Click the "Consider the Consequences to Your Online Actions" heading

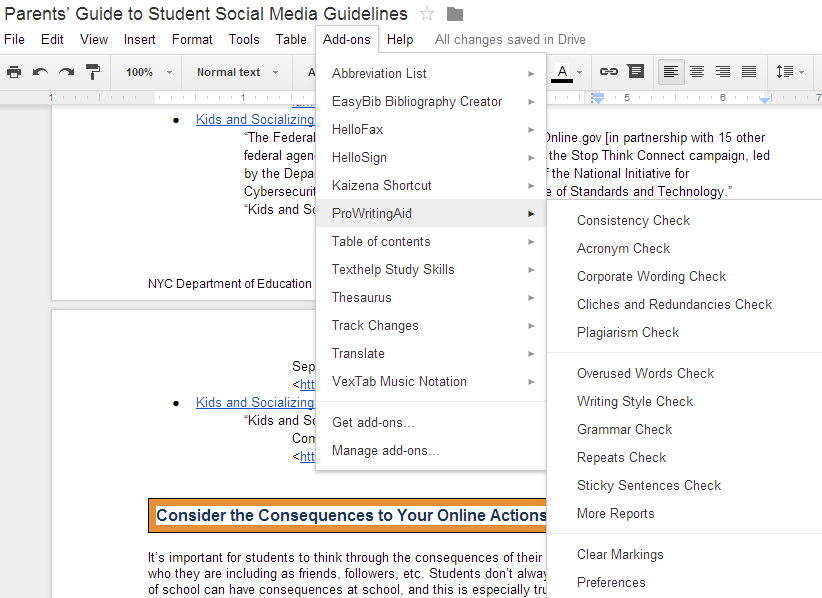coord(351,515)
